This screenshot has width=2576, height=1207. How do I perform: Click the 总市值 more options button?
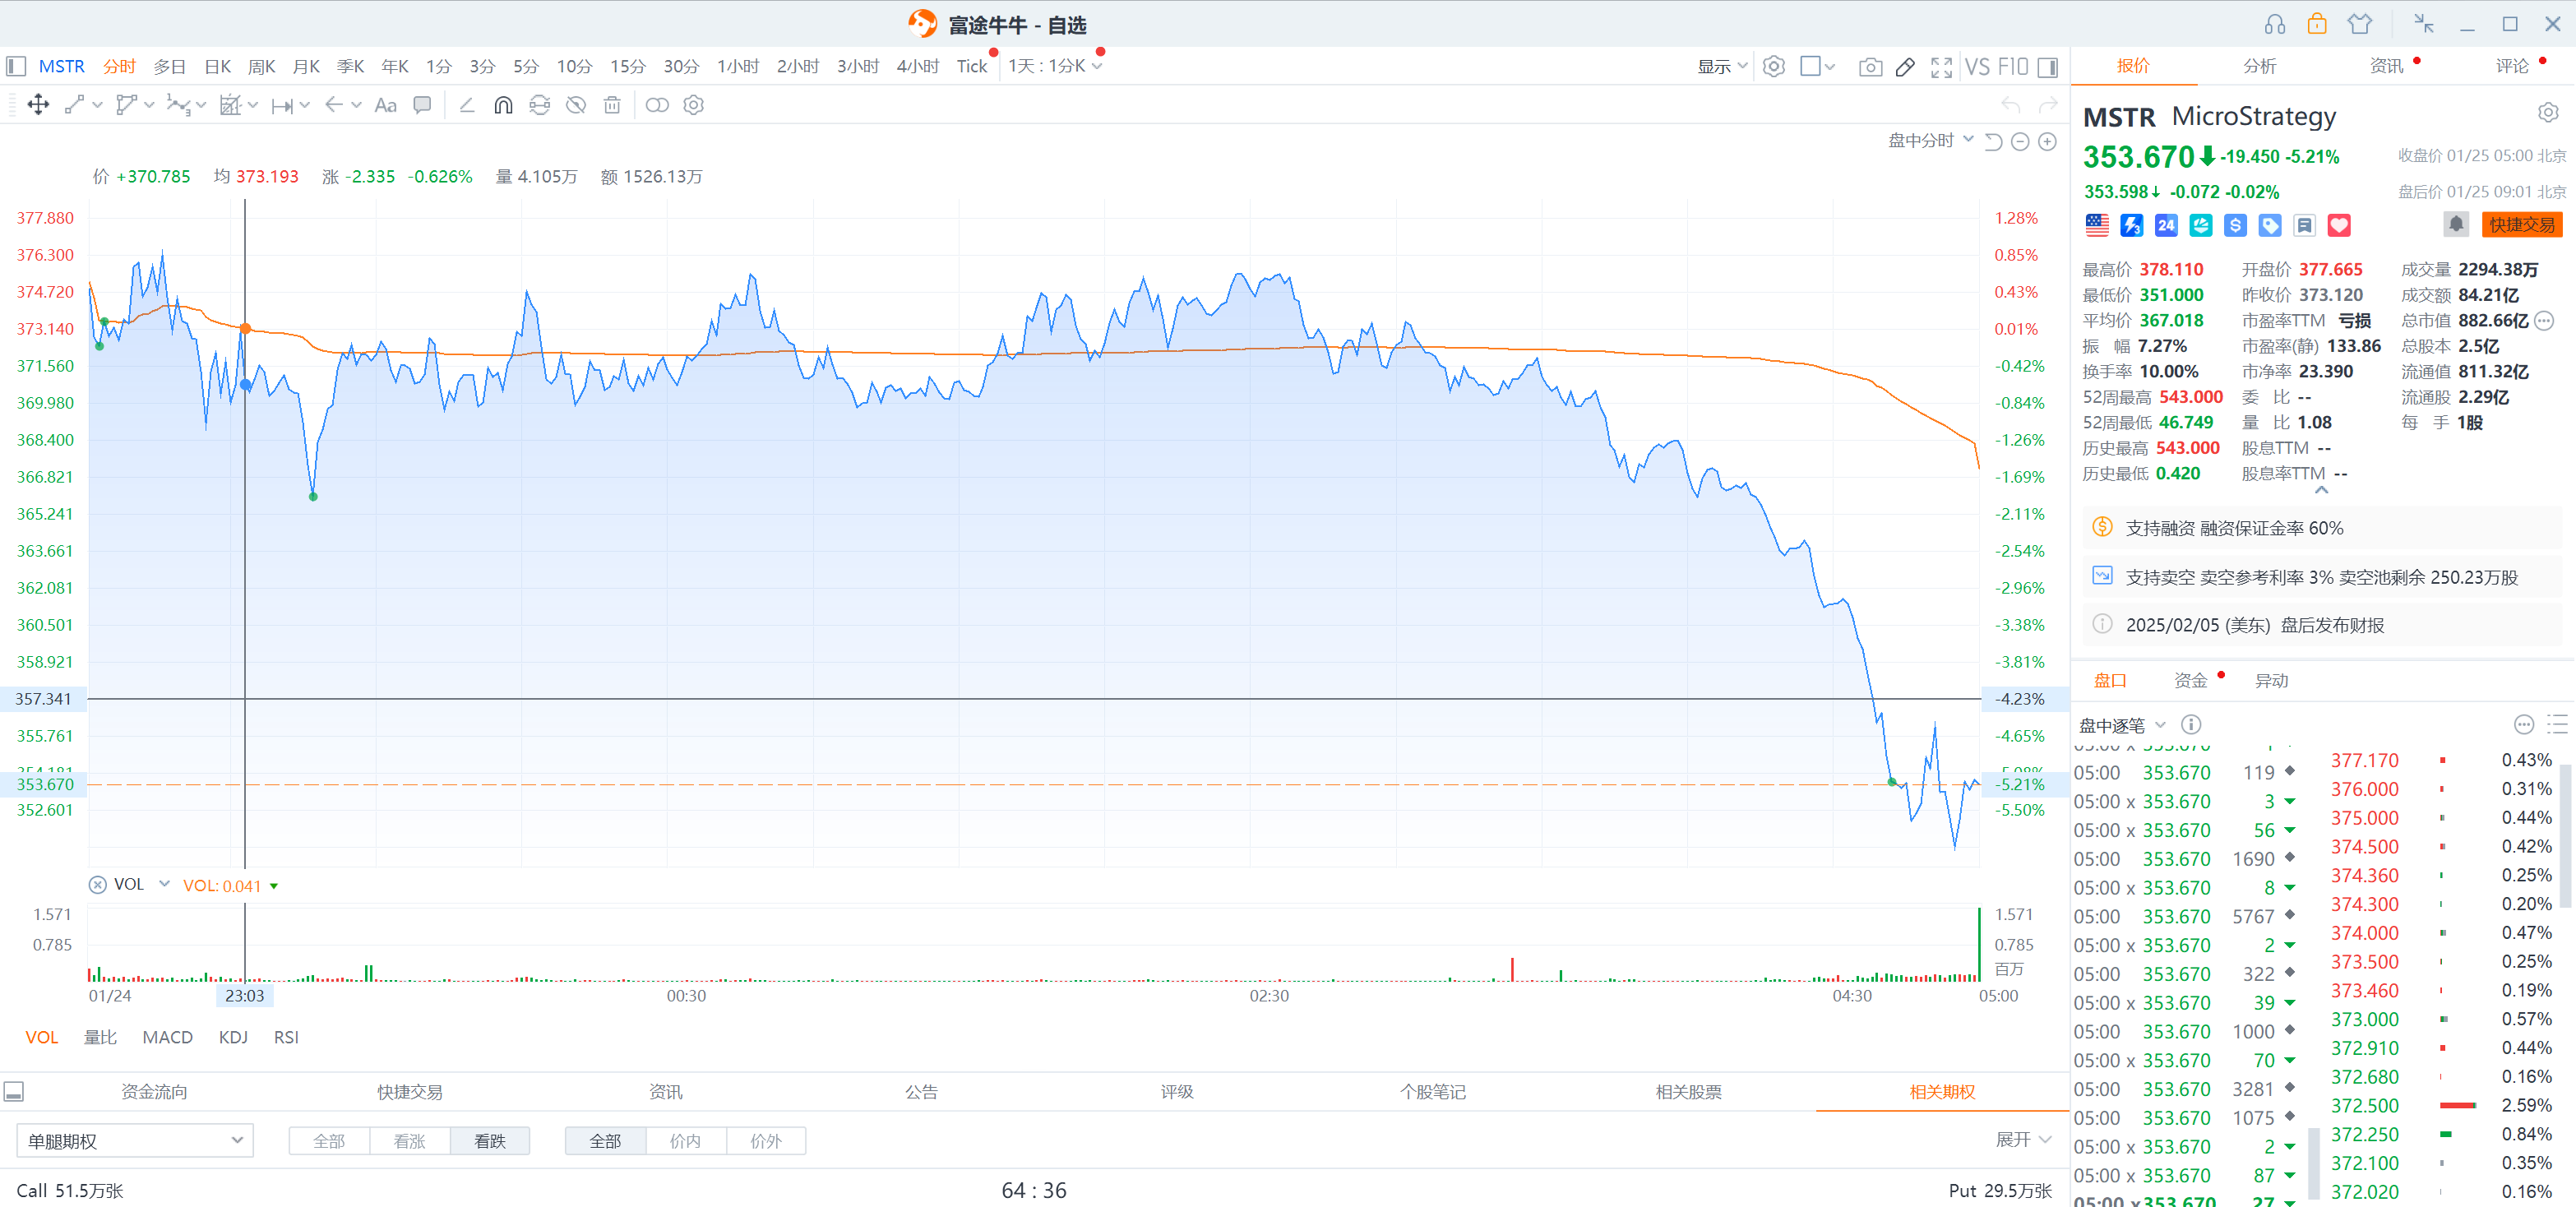coord(2545,321)
